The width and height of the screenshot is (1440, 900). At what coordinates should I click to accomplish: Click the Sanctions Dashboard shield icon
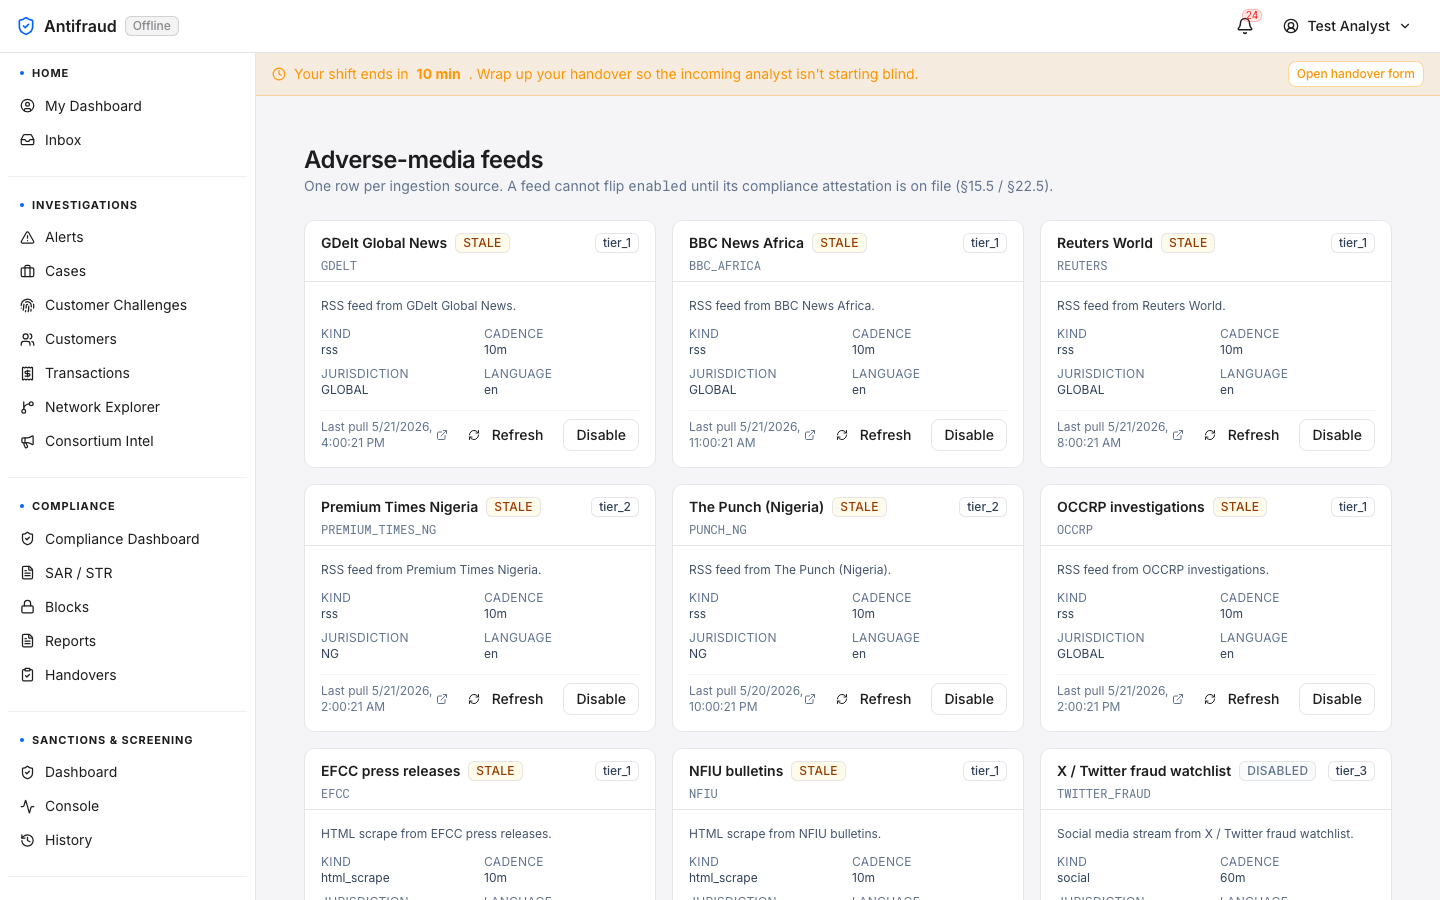pos(28,772)
